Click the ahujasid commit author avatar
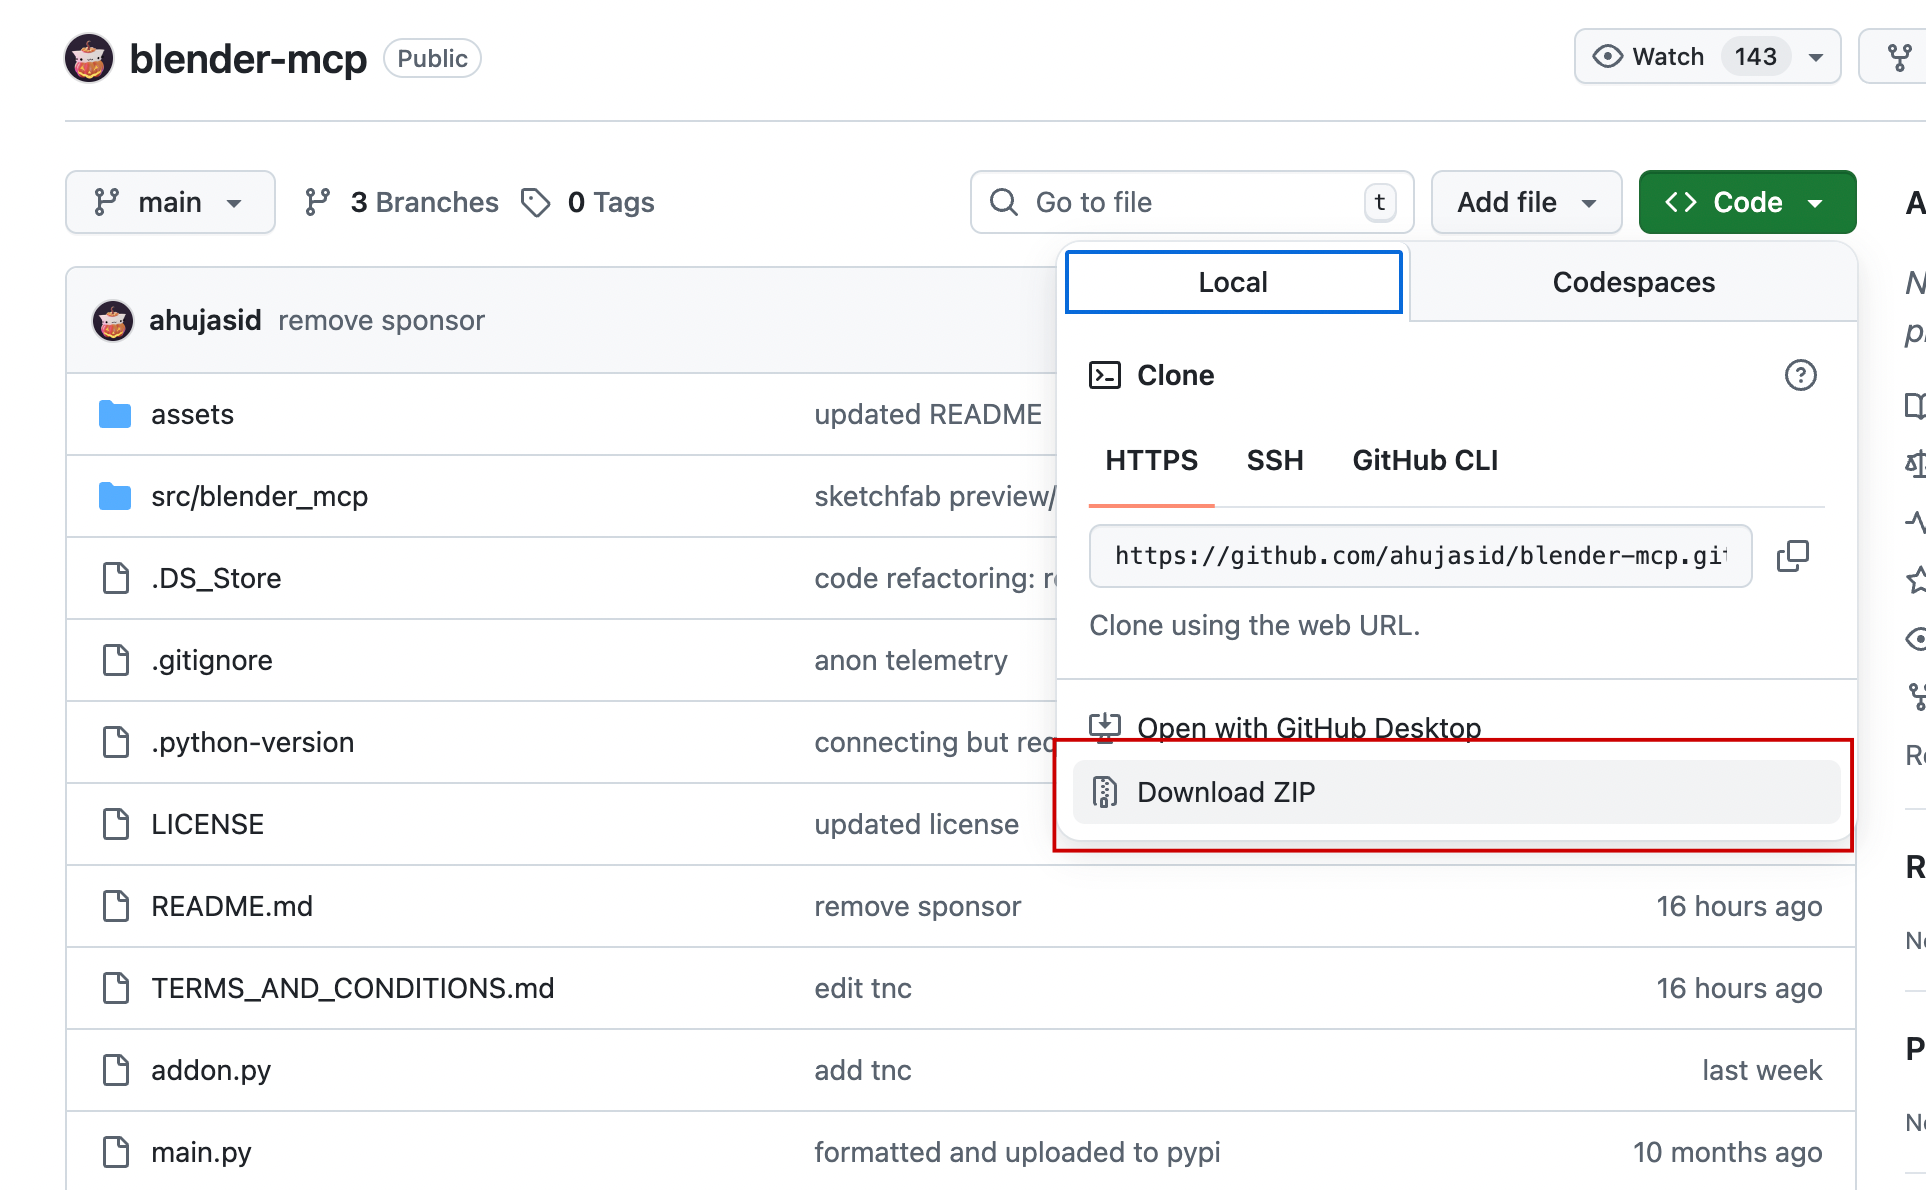The image size is (1926, 1190). click(x=113, y=321)
